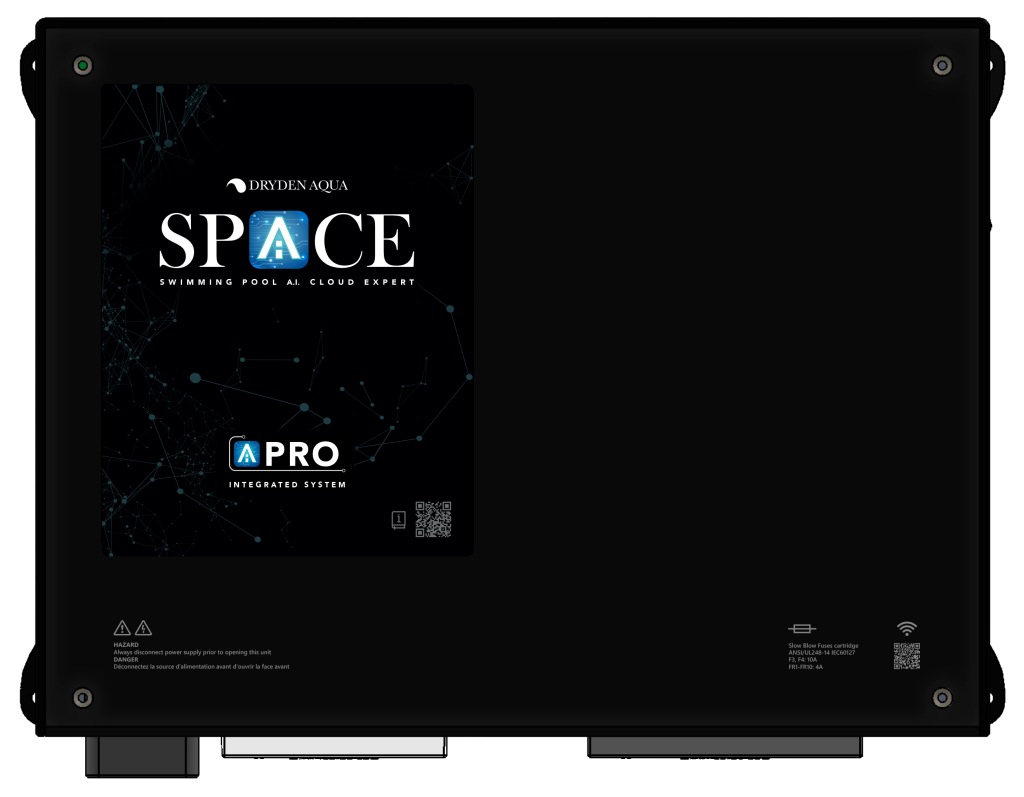This screenshot has height=797, width=1024.
Task: Click the manual info book icon
Action: (398, 520)
